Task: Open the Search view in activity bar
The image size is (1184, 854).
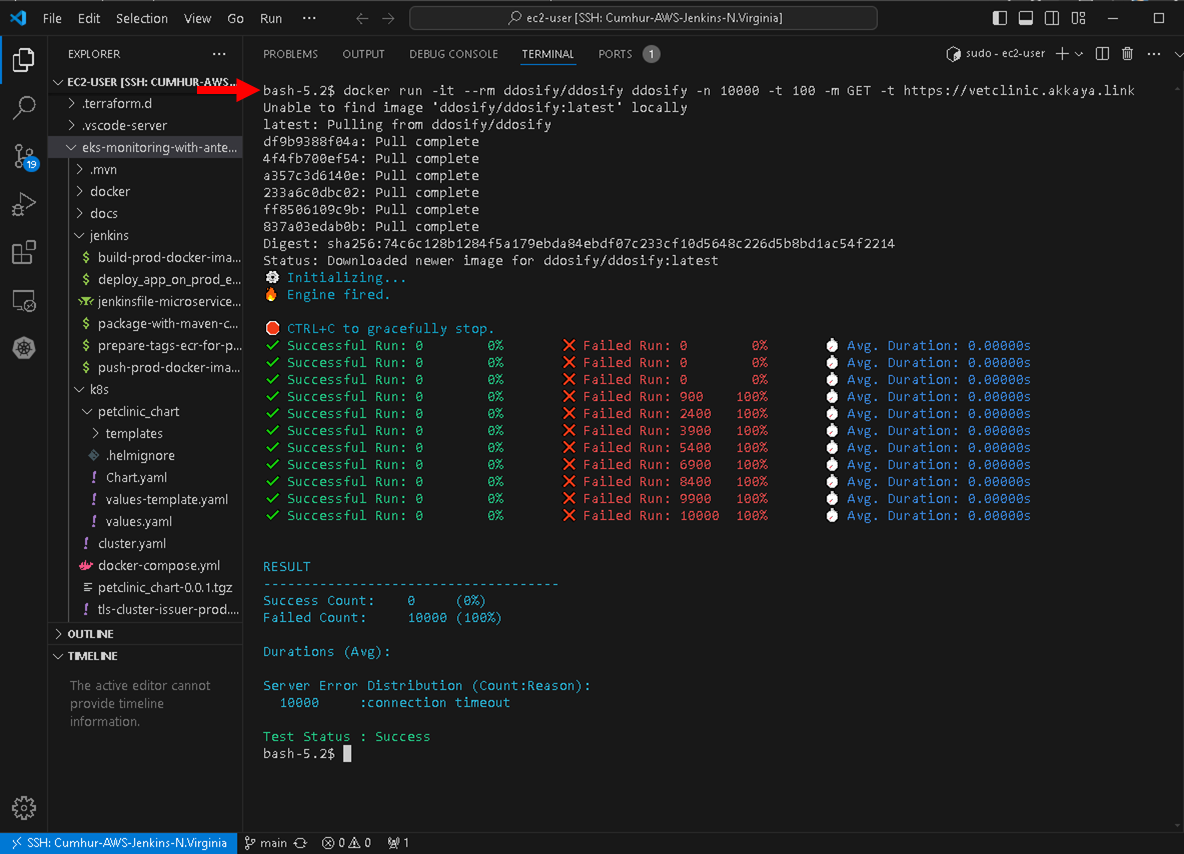Action: tap(24, 108)
